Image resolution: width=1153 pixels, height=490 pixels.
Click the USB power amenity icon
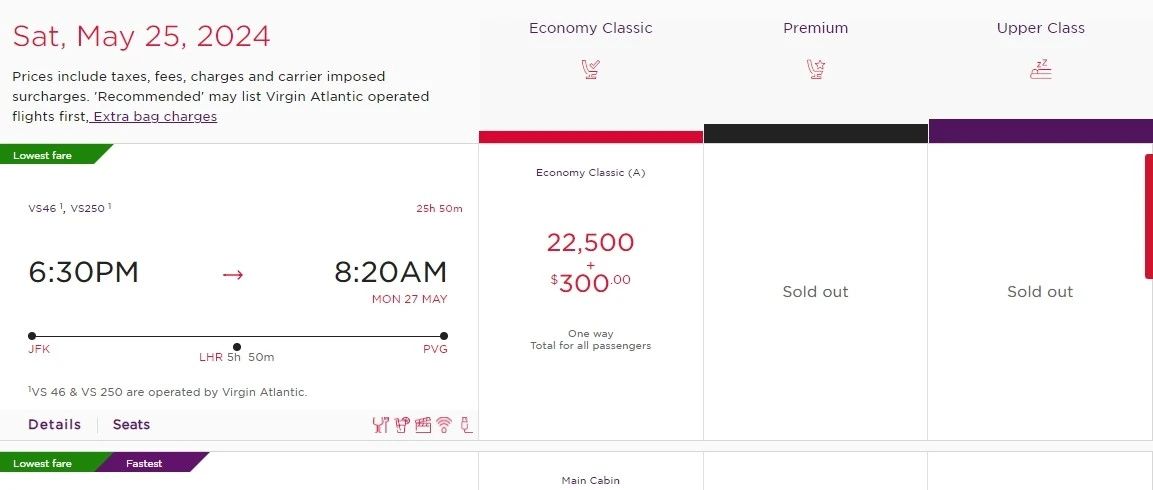466,425
